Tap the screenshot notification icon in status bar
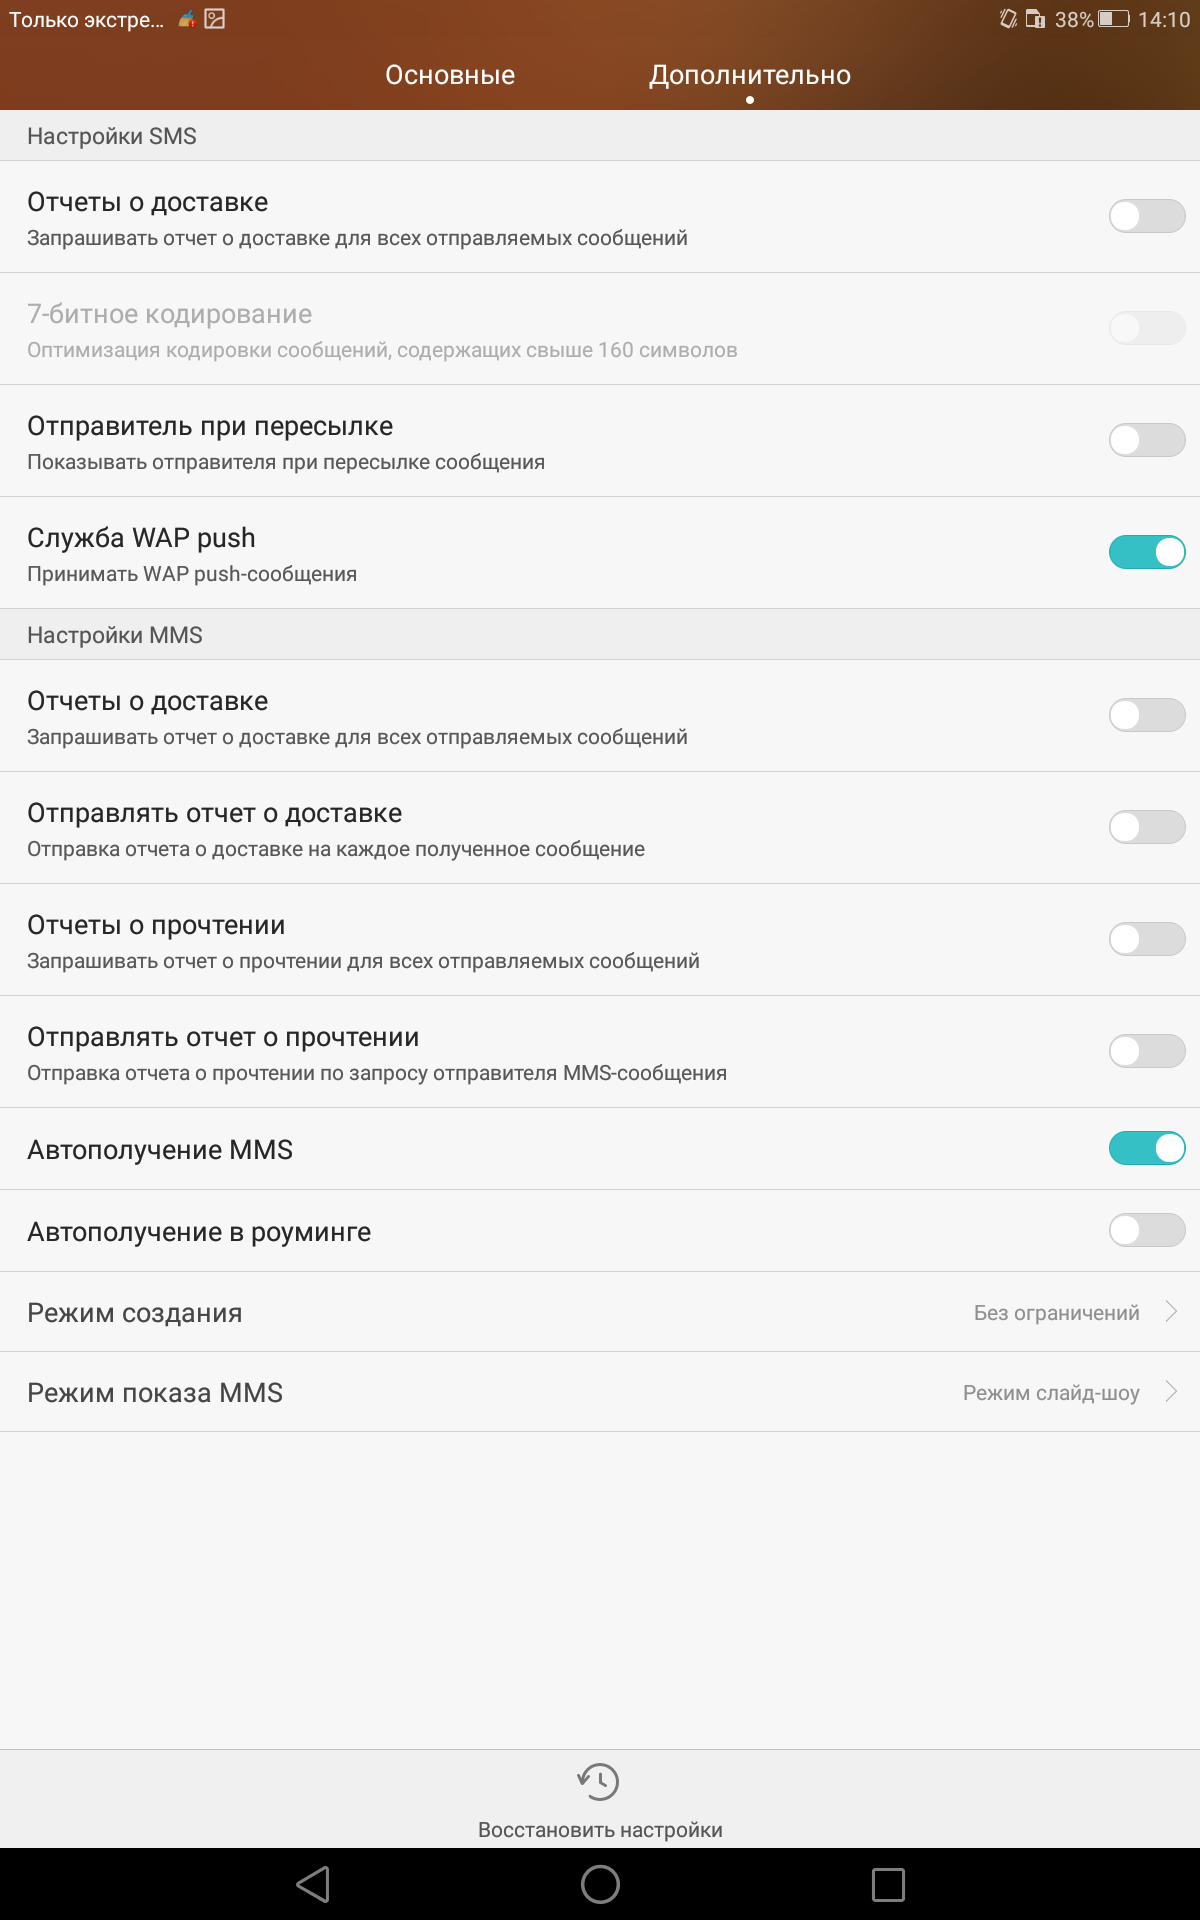The height and width of the screenshot is (1920, 1200). [215, 19]
